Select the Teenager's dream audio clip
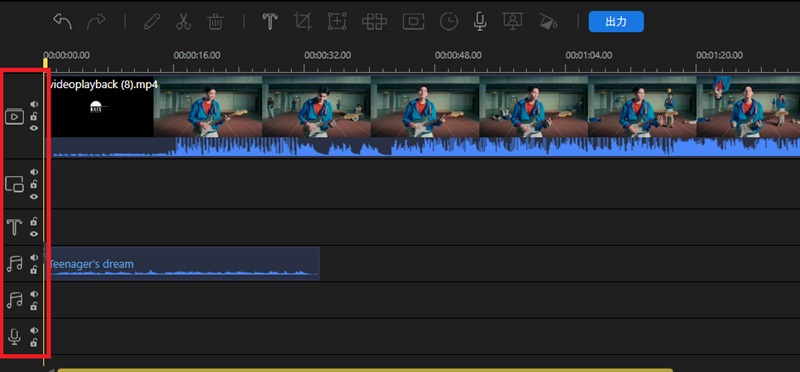 click(183, 263)
